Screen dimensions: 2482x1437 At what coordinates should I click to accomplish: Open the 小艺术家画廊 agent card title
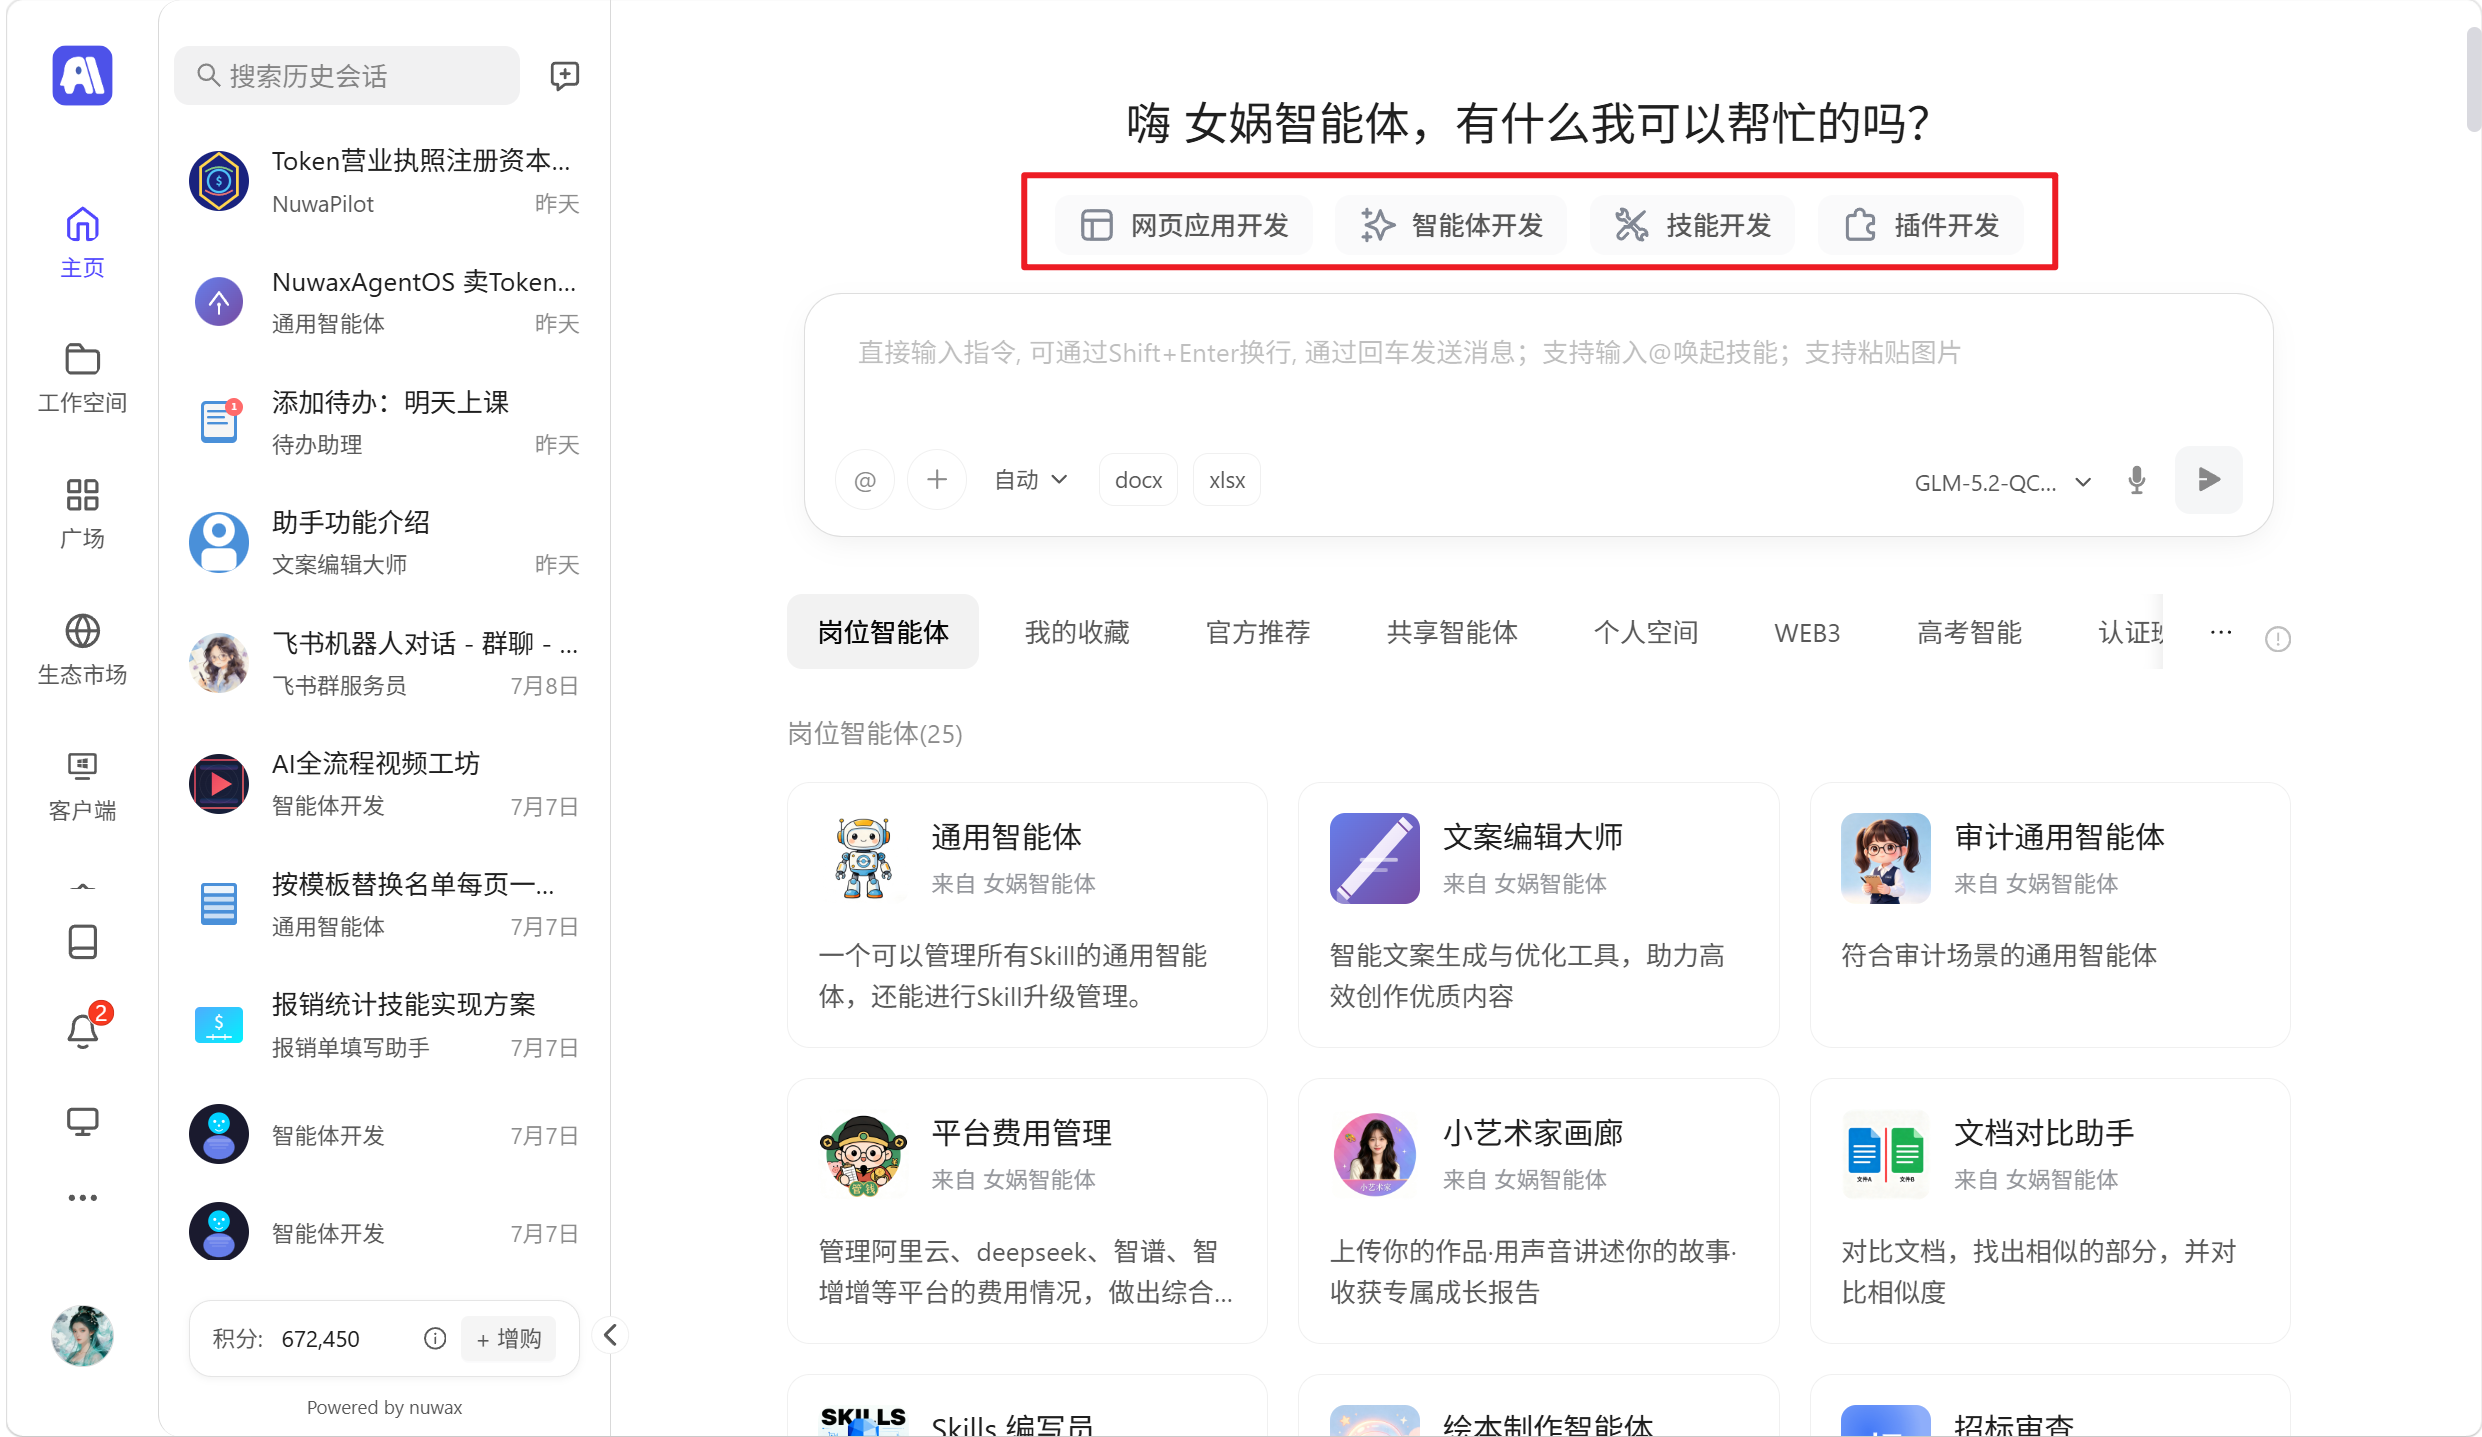tap(1532, 1133)
